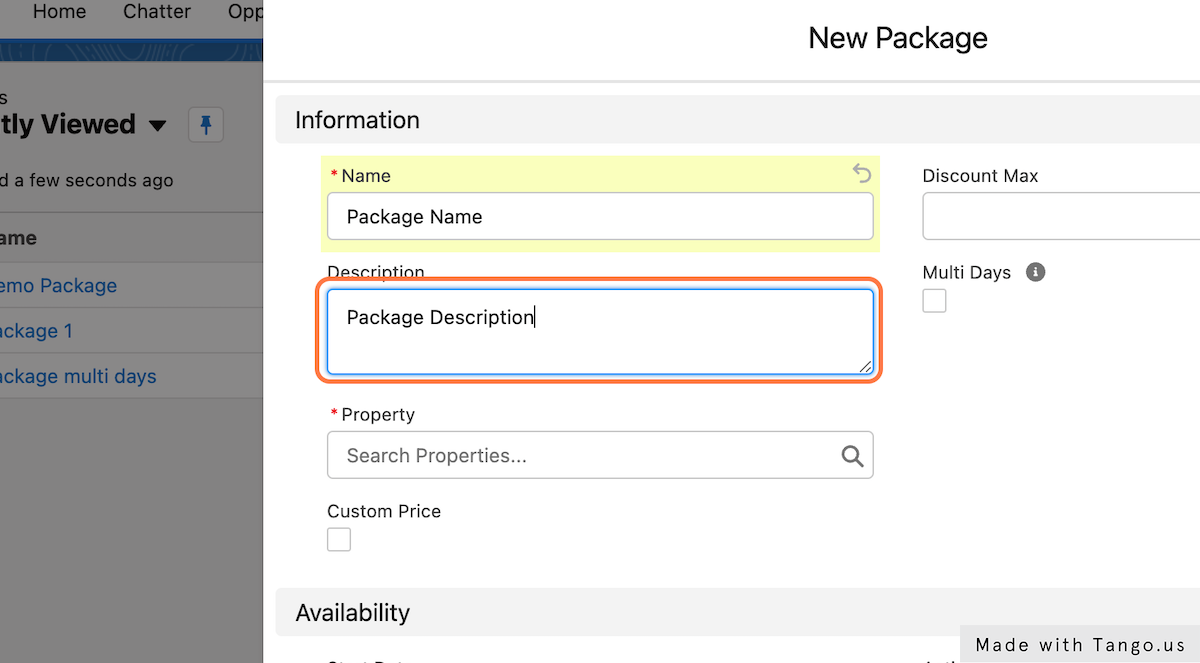This screenshot has height=663, width=1200.
Task: Click the Made with Tango.us badge
Action: [x=1080, y=645]
